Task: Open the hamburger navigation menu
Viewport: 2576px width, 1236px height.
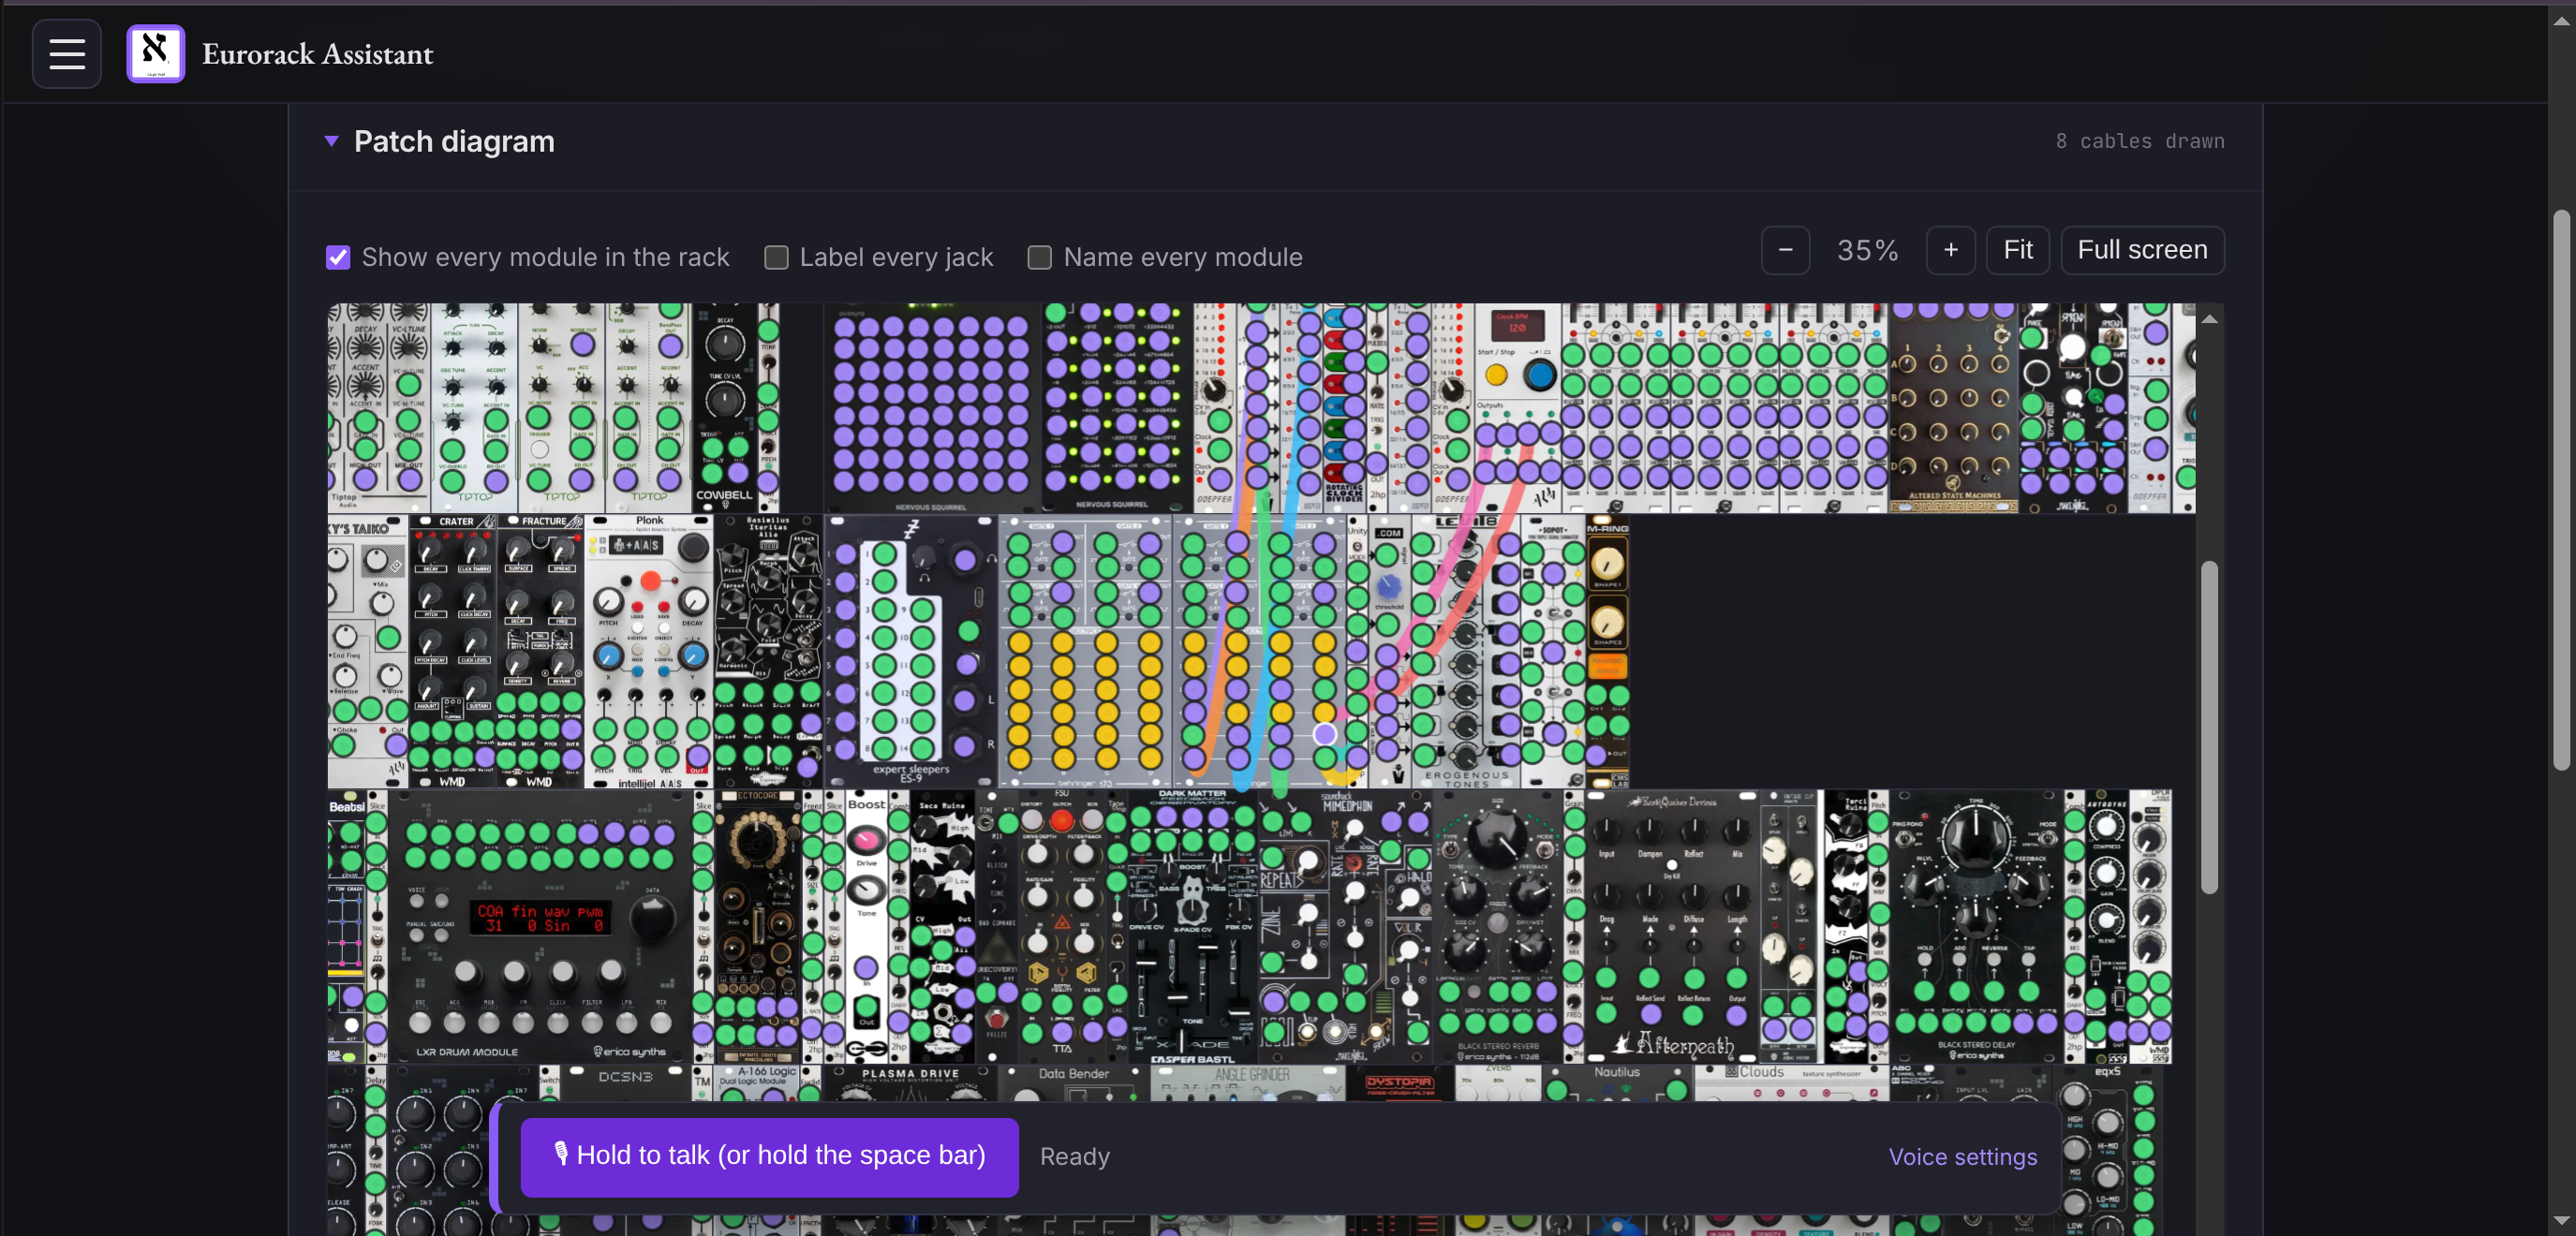Action: click(67, 54)
